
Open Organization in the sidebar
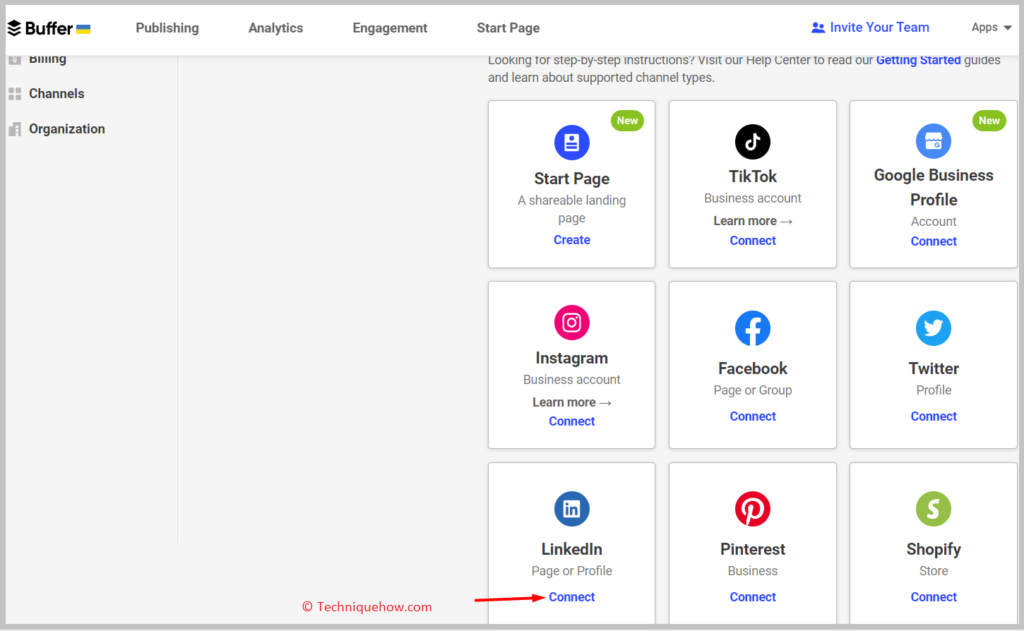tap(67, 129)
